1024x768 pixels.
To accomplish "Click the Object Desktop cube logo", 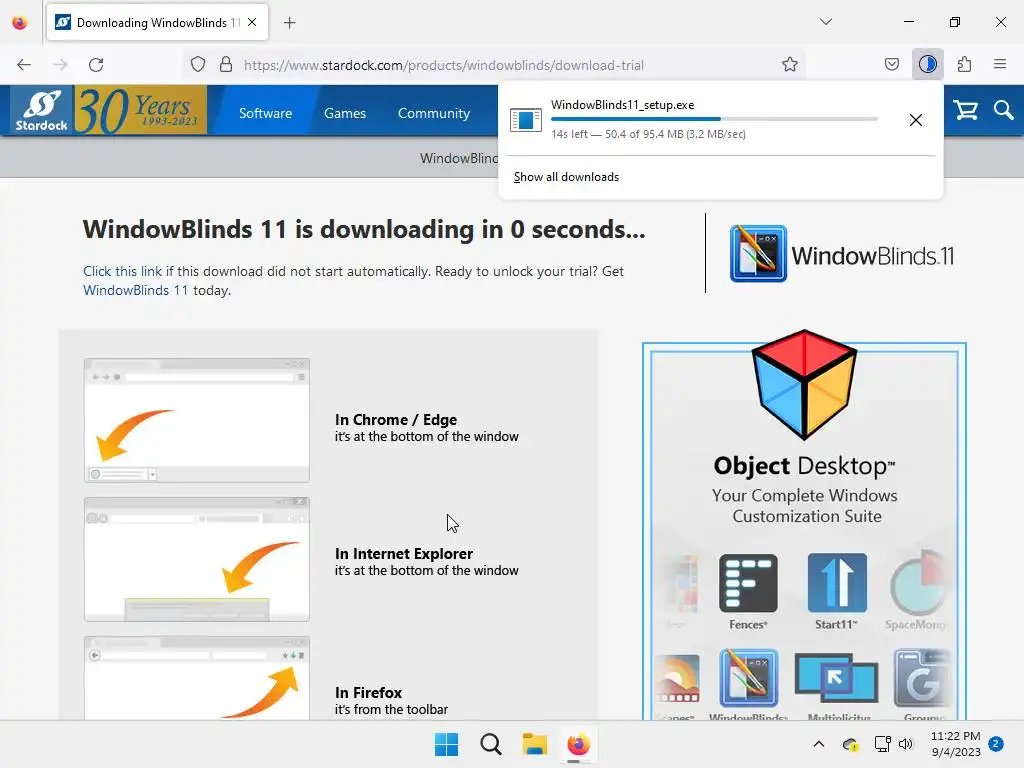I will 804,384.
